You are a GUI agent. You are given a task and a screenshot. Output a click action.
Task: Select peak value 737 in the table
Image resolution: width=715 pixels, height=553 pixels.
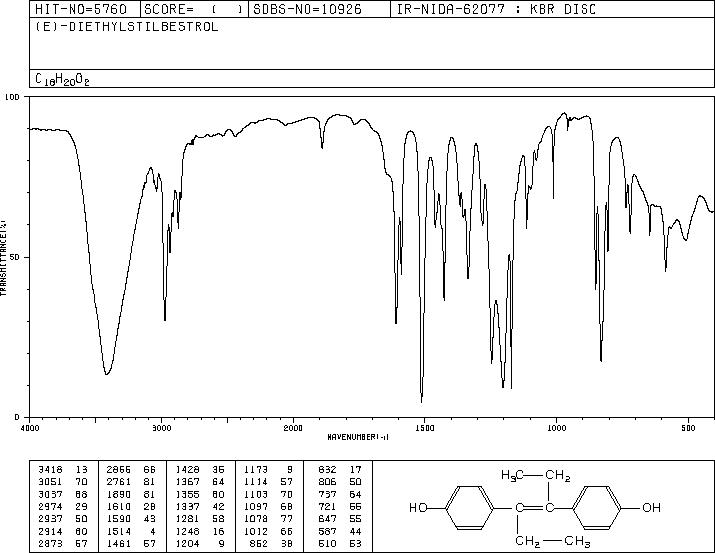click(327, 494)
